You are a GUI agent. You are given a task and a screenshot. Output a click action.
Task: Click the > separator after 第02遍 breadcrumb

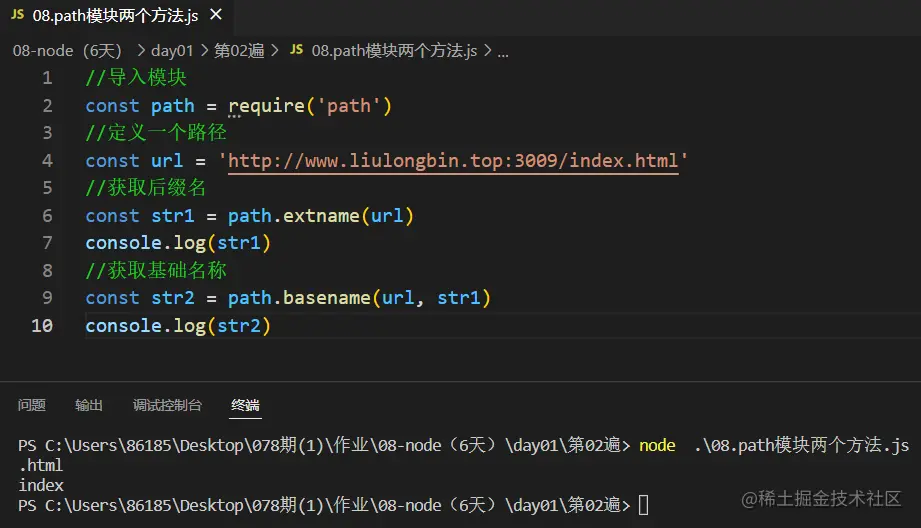275,51
